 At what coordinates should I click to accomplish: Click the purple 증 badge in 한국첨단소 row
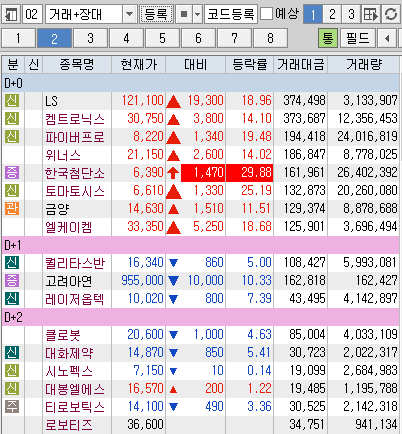click(x=12, y=173)
